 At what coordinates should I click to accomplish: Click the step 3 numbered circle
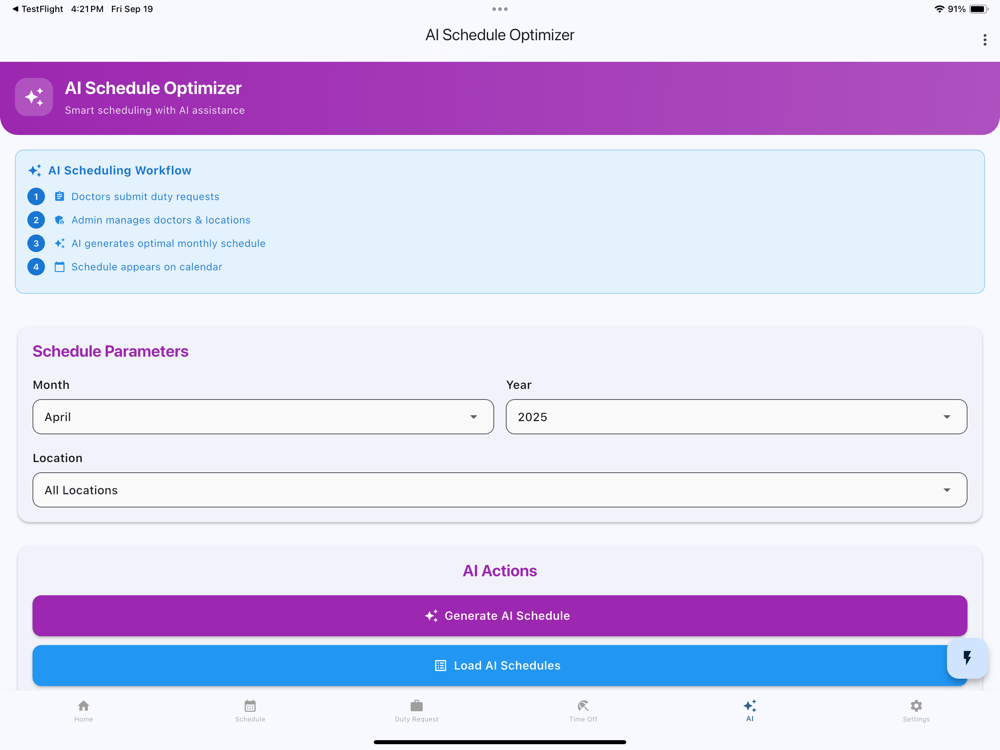36,244
